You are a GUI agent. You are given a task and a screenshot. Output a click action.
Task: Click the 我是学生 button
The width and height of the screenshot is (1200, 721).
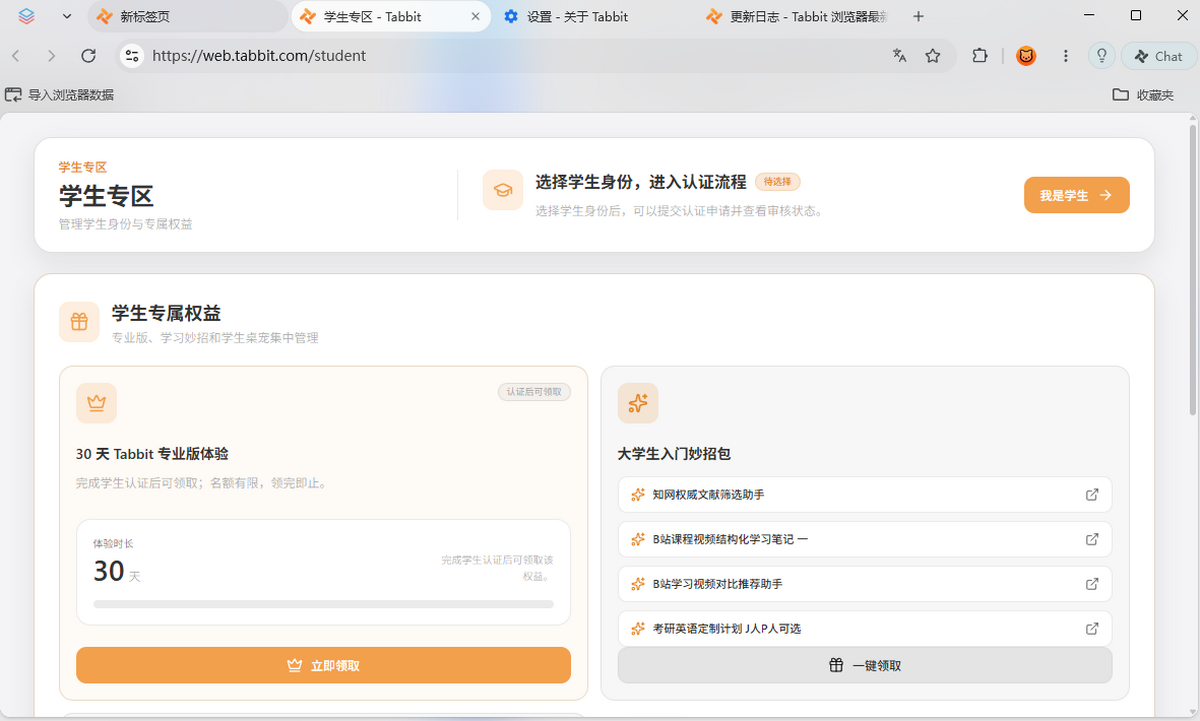[x=1076, y=195]
